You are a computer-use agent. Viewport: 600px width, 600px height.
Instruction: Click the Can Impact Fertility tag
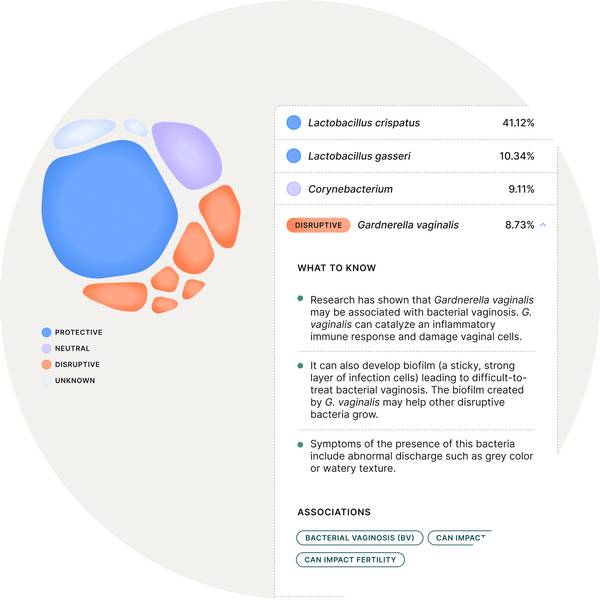point(350,559)
